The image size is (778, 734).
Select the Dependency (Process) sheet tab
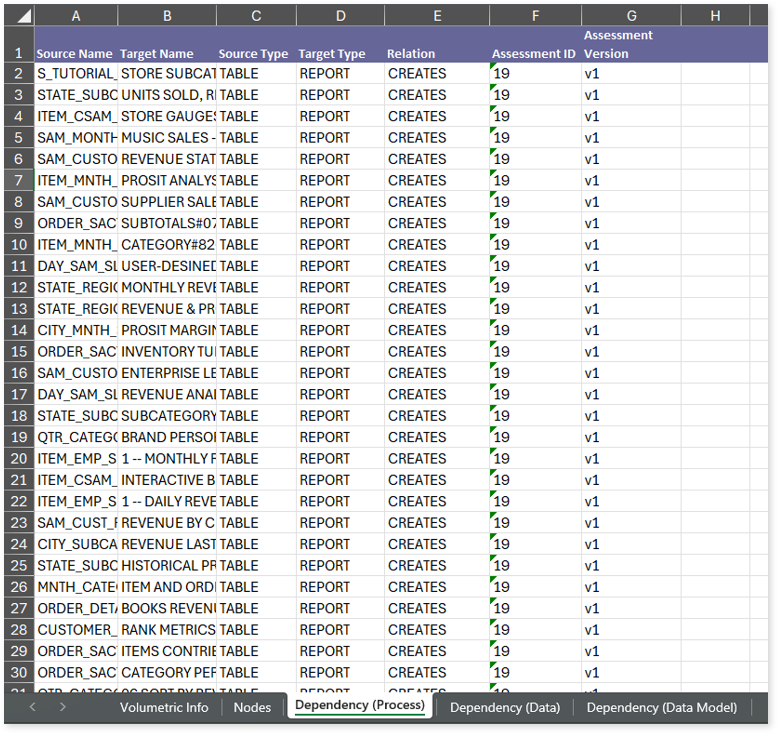[360, 706]
